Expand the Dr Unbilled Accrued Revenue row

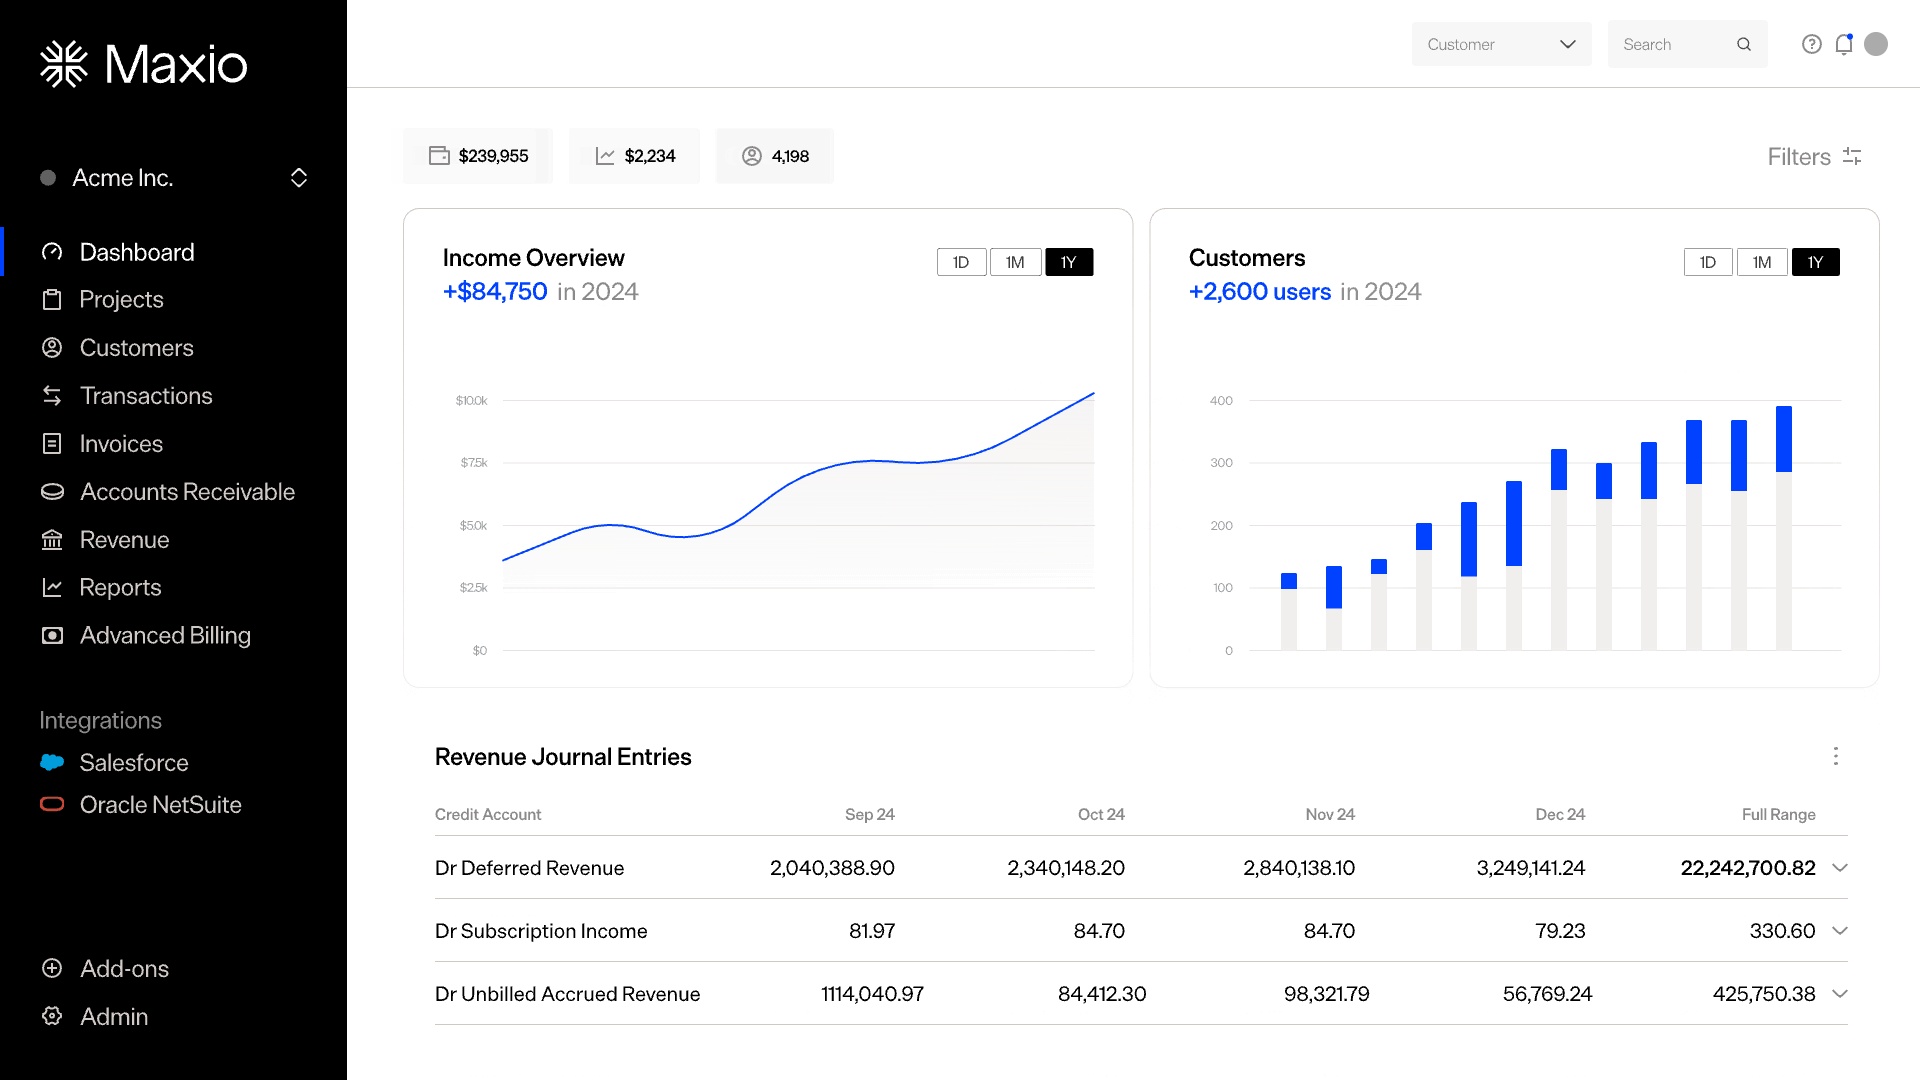1840,994
